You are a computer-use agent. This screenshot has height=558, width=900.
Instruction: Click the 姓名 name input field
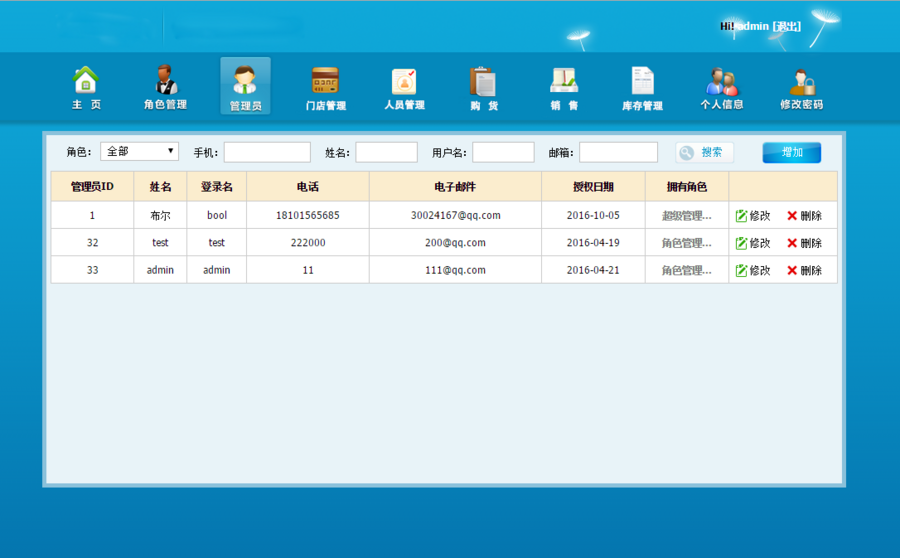(x=386, y=152)
